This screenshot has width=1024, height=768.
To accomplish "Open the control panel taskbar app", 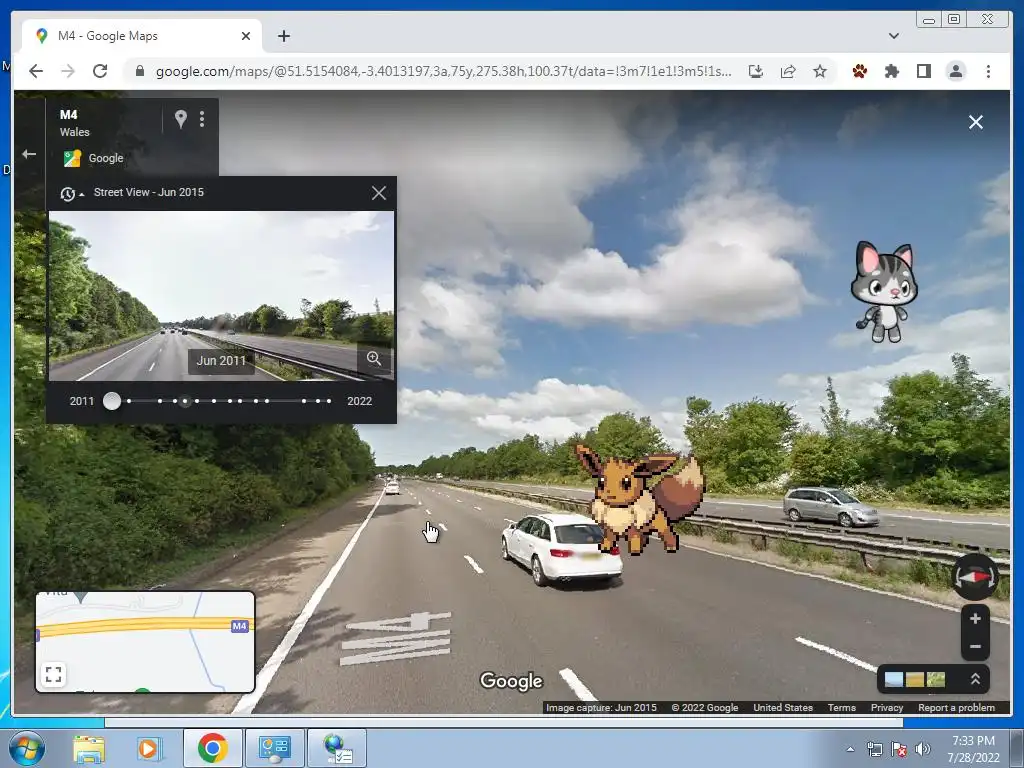I will 274,748.
